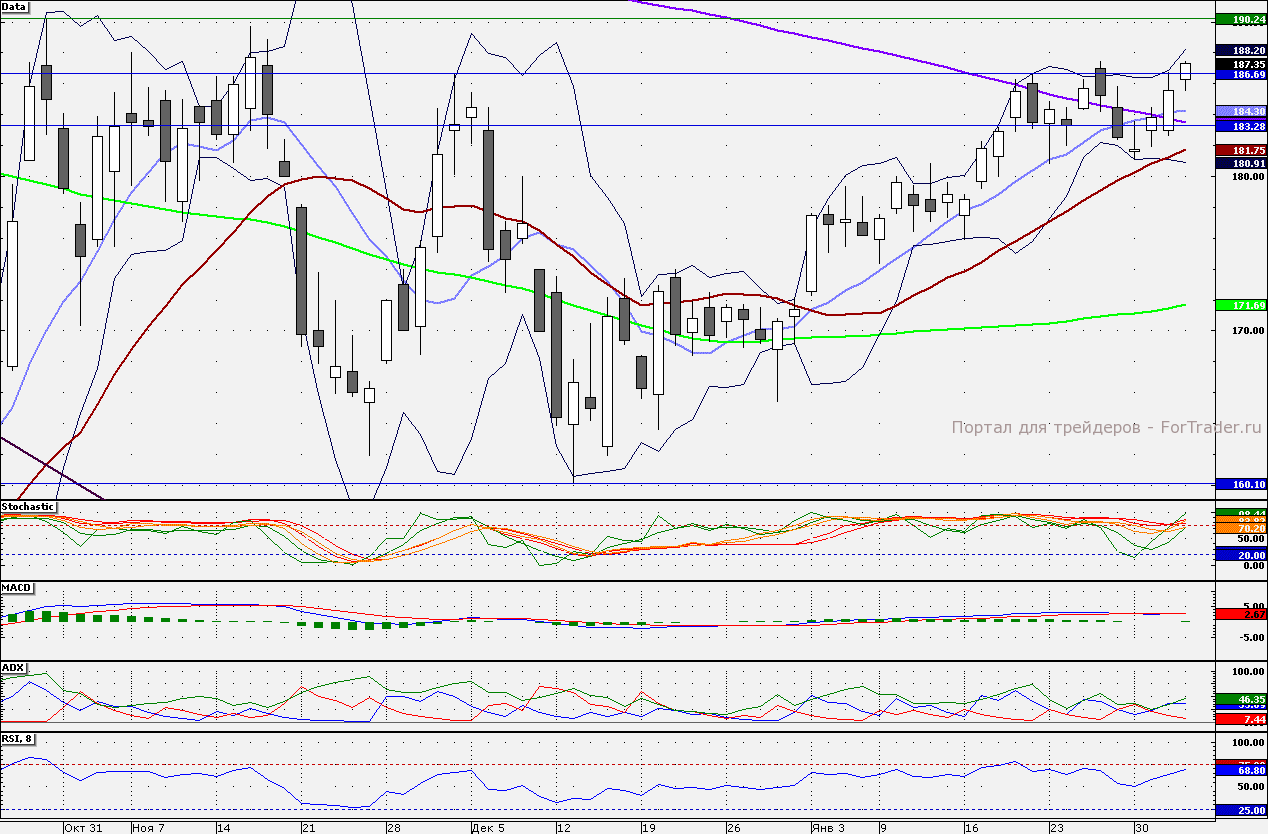Click the blue 160.10 price level tag
This screenshot has height=834, width=1268.
tap(1240, 484)
